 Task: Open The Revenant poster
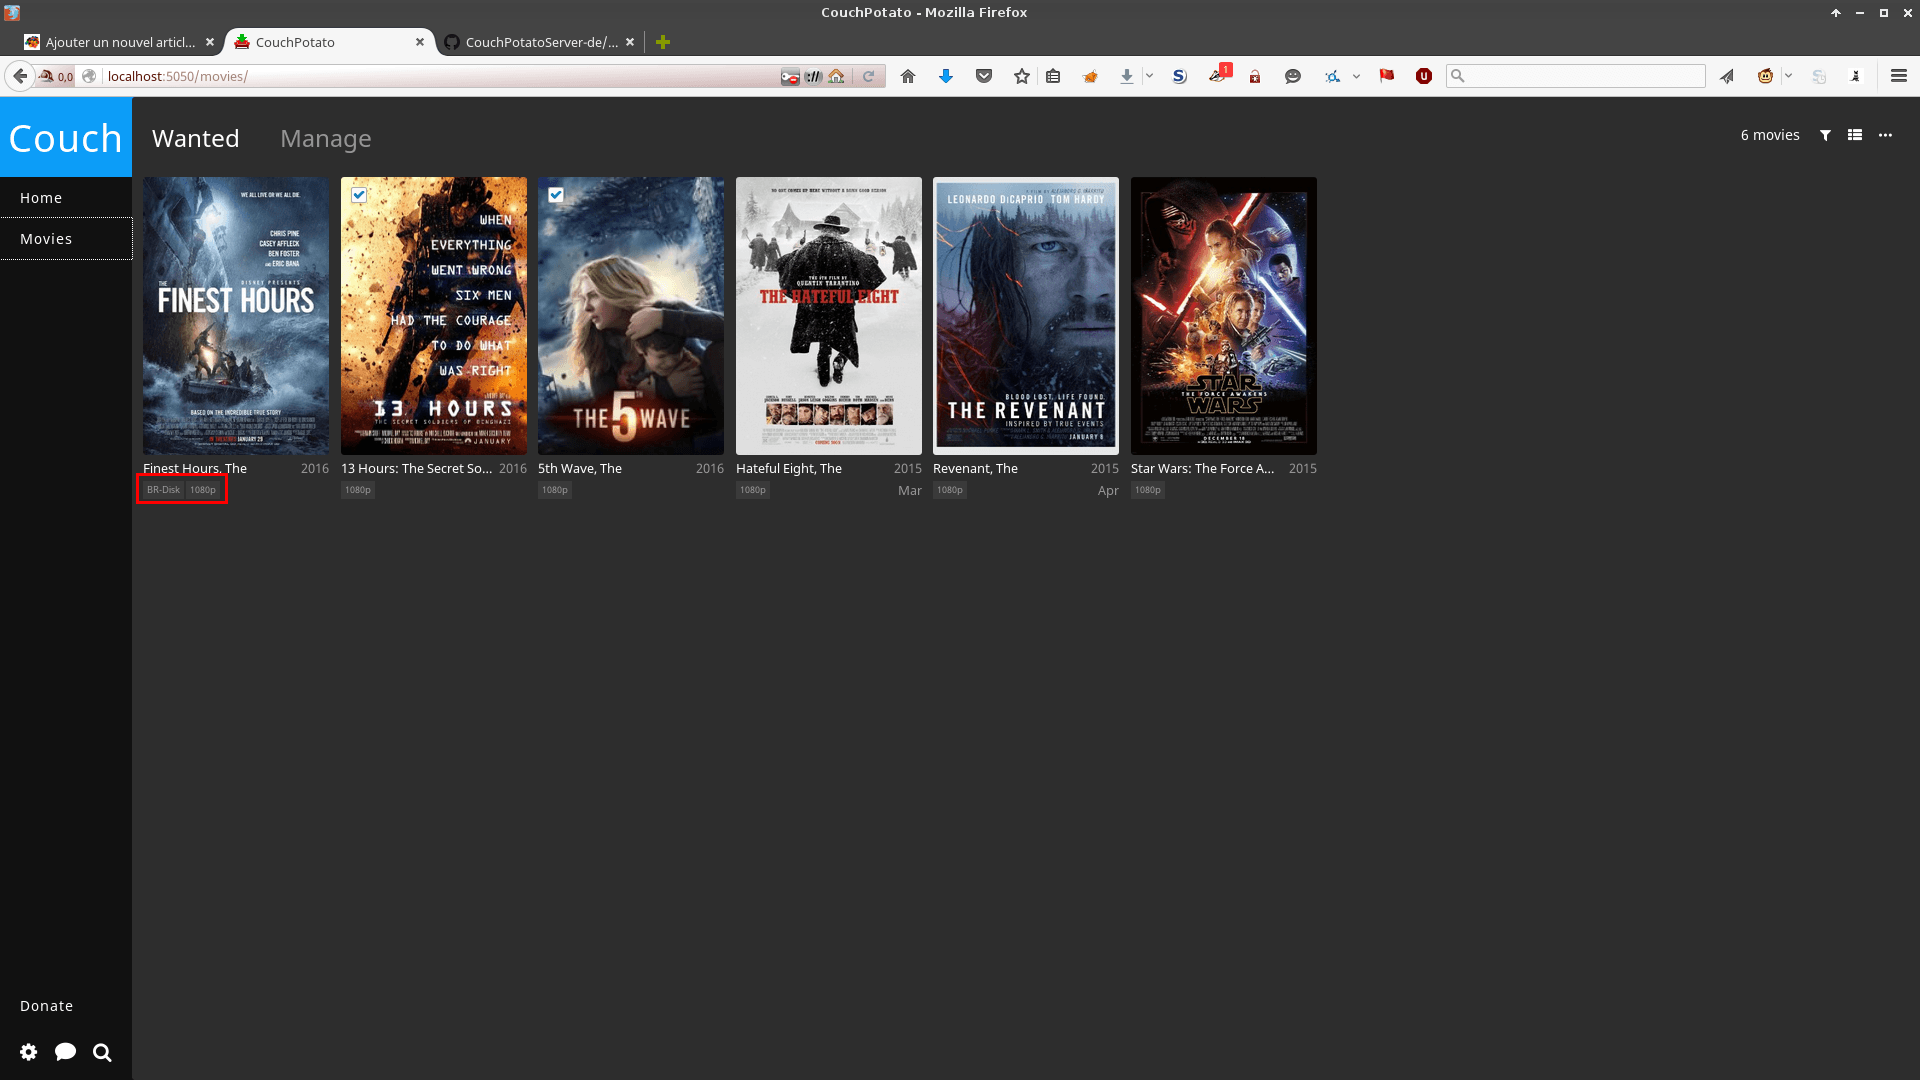point(1026,316)
